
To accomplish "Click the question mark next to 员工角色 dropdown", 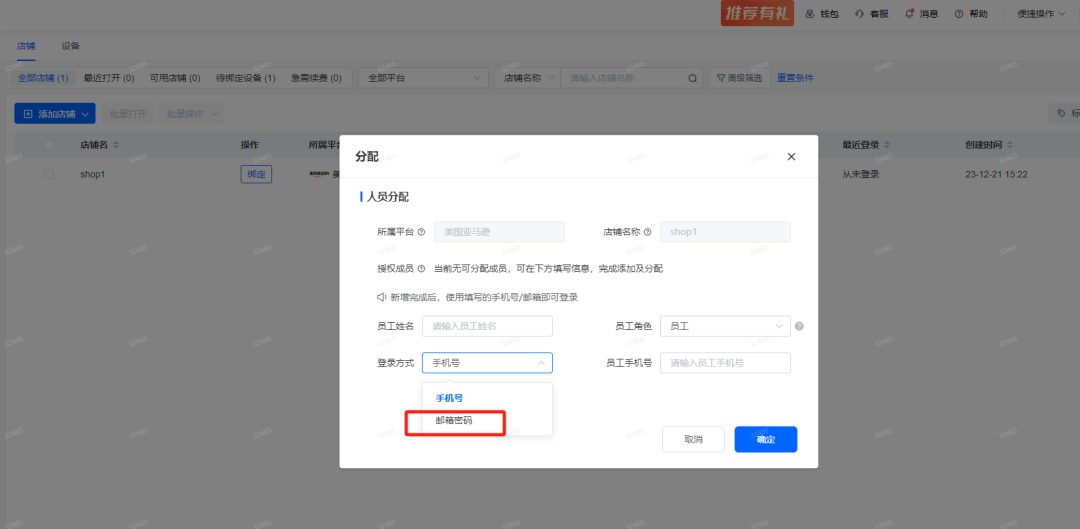I will pos(799,326).
